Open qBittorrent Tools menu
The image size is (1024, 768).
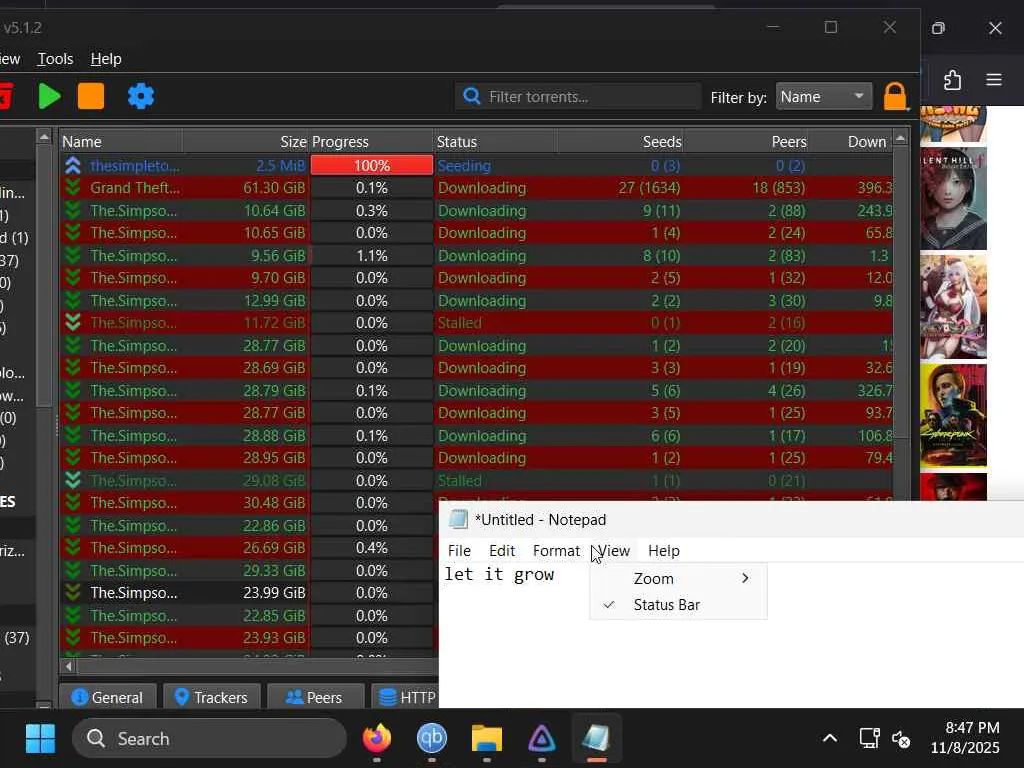(55, 59)
